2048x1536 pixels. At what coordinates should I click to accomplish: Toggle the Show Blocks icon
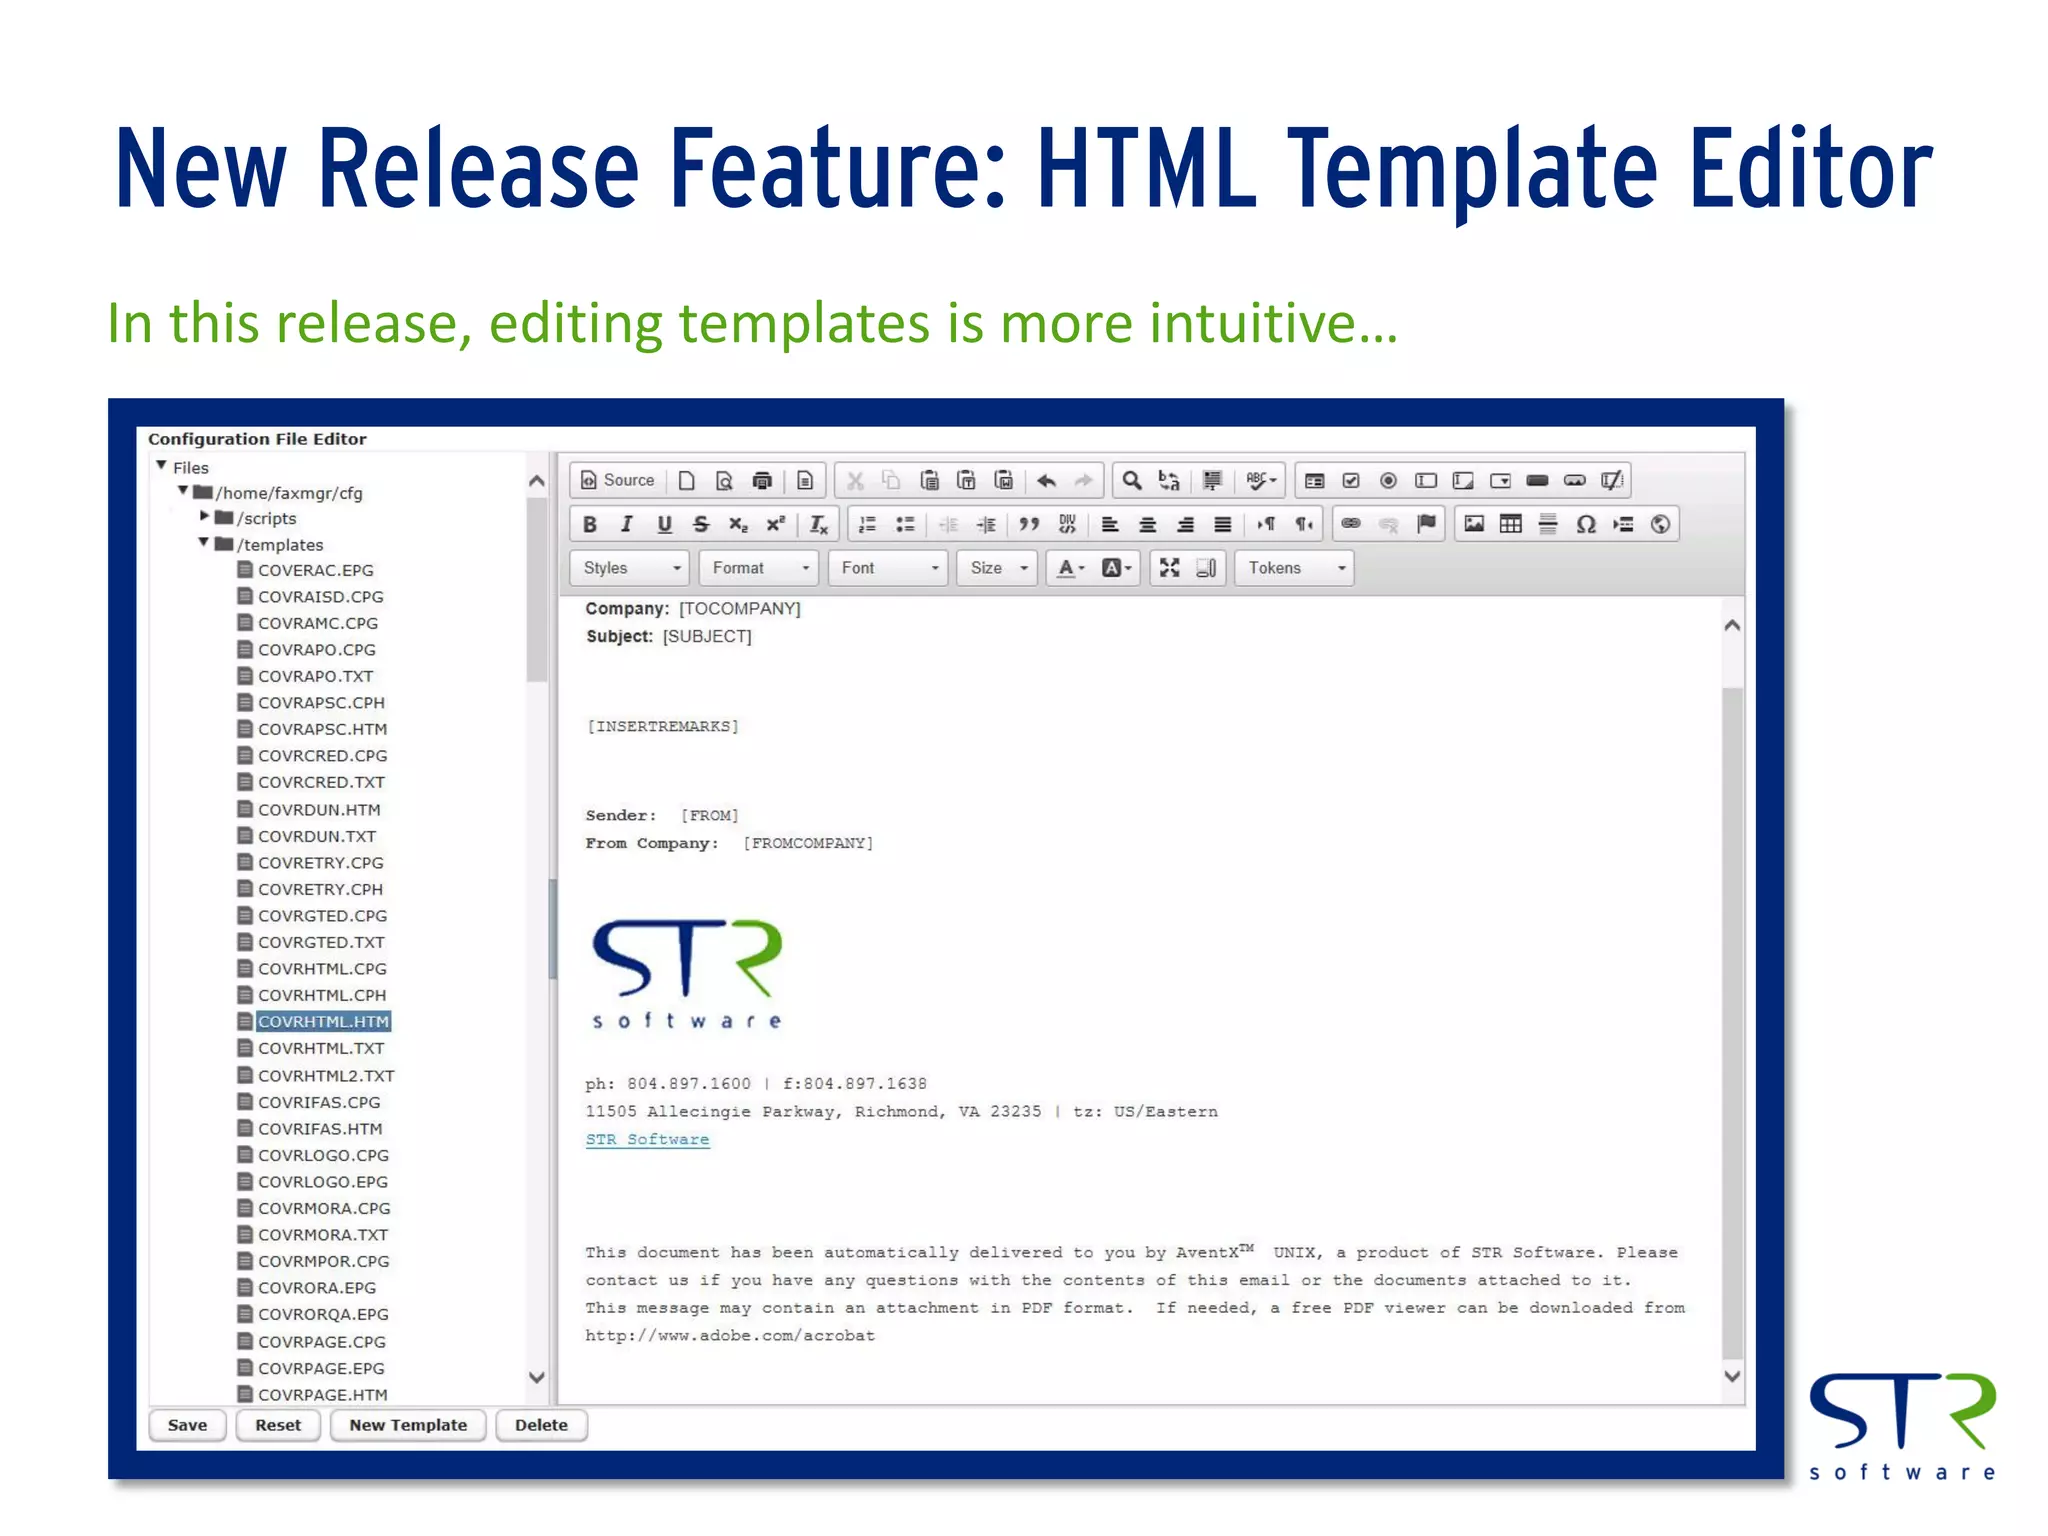click(x=1206, y=568)
